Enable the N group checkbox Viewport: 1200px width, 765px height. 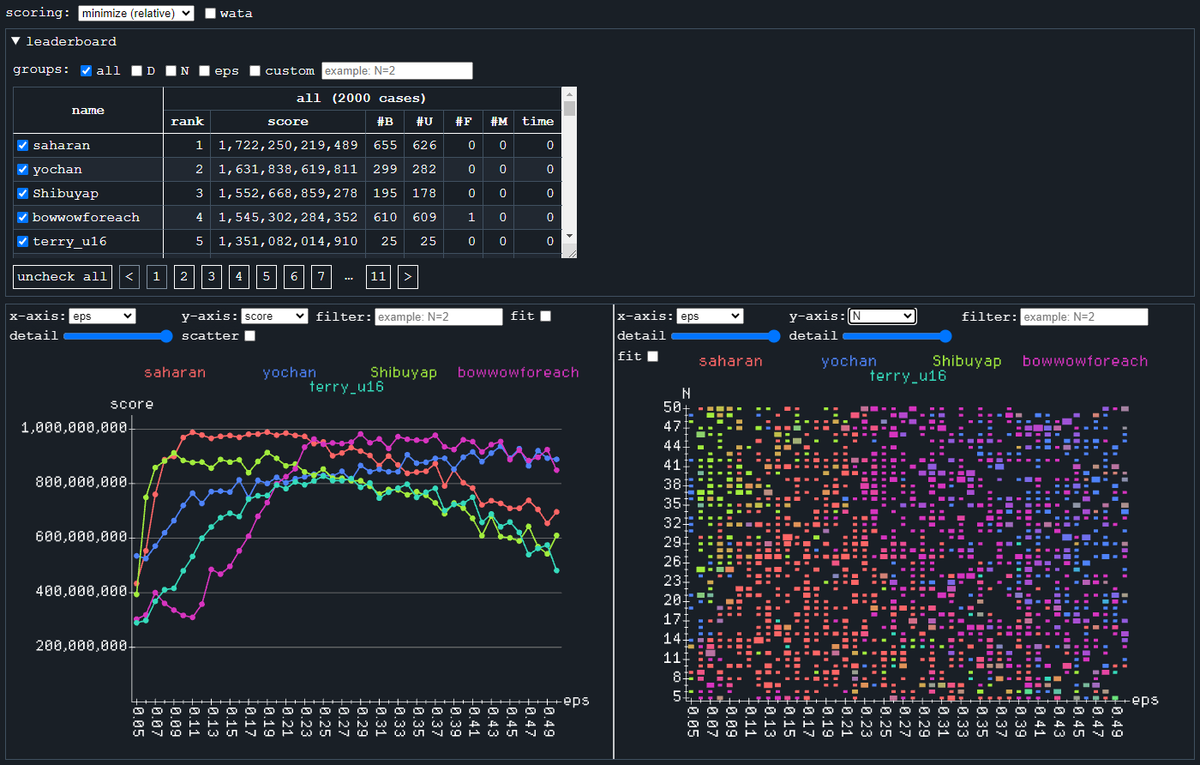click(171, 71)
